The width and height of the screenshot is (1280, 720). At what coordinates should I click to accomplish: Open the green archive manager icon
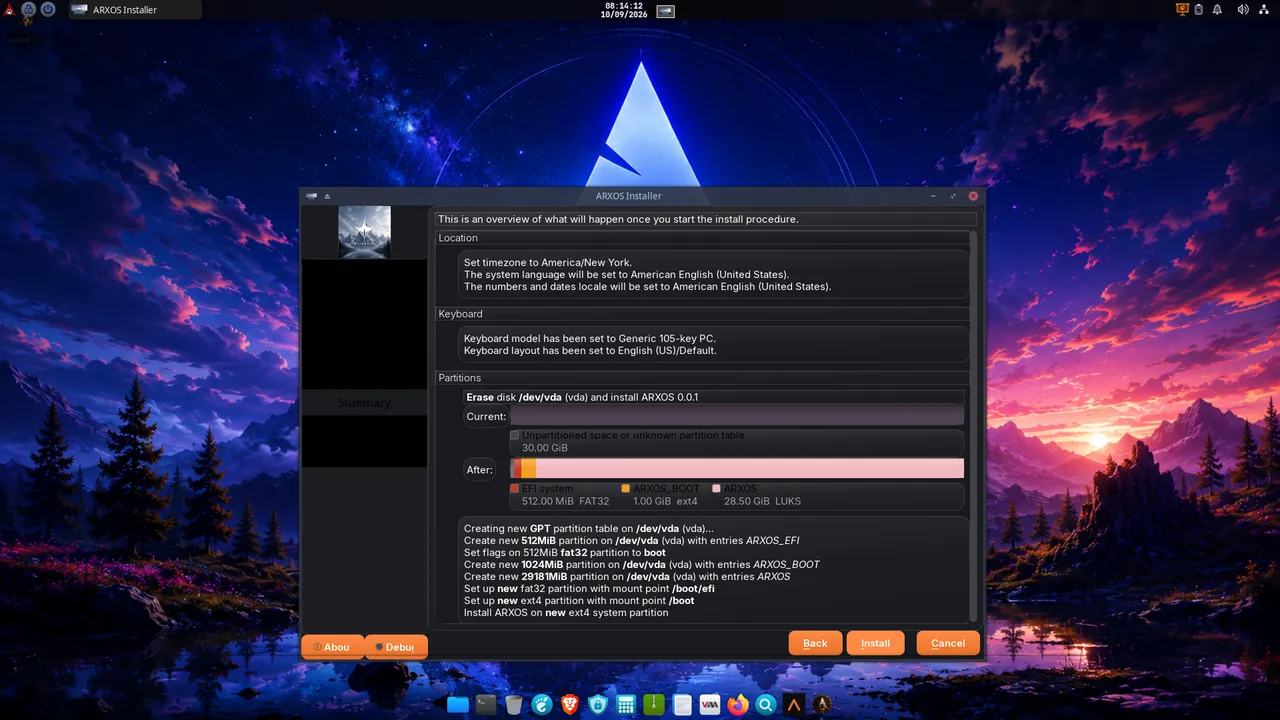(654, 705)
